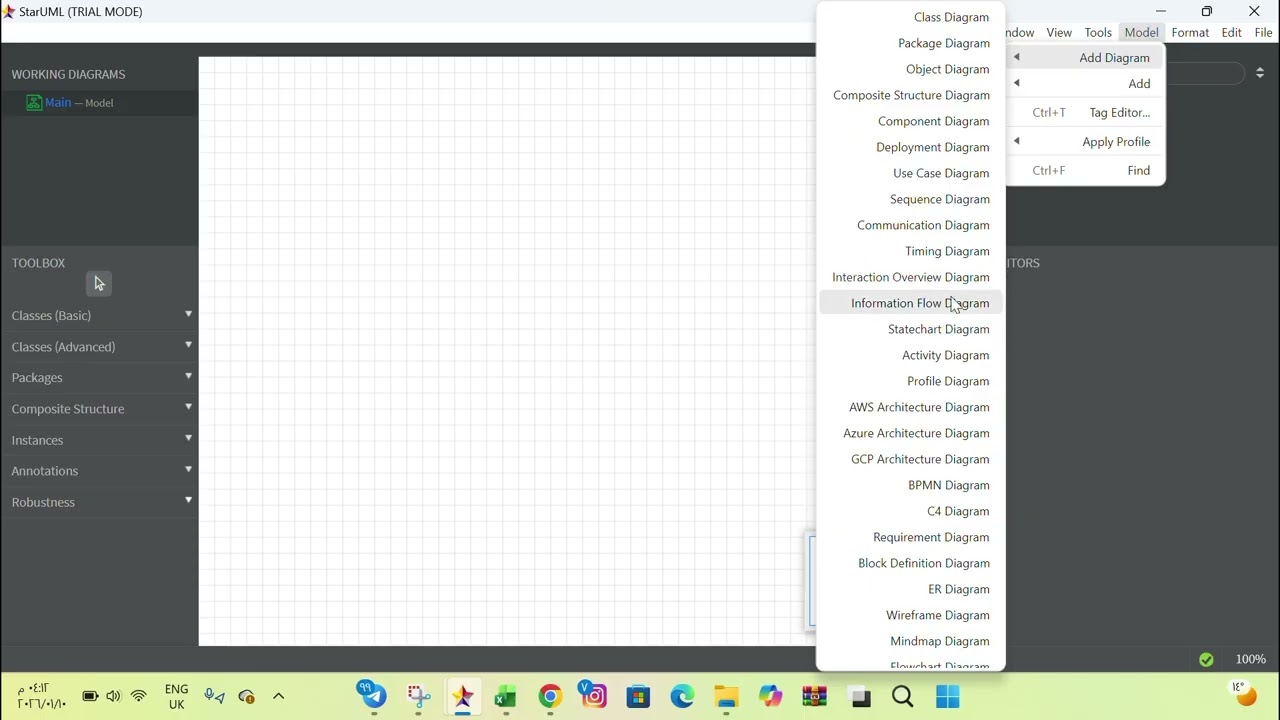Click the volume speaker icon in tray
This screenshot has height=720, width=1280.
(113, 696)
